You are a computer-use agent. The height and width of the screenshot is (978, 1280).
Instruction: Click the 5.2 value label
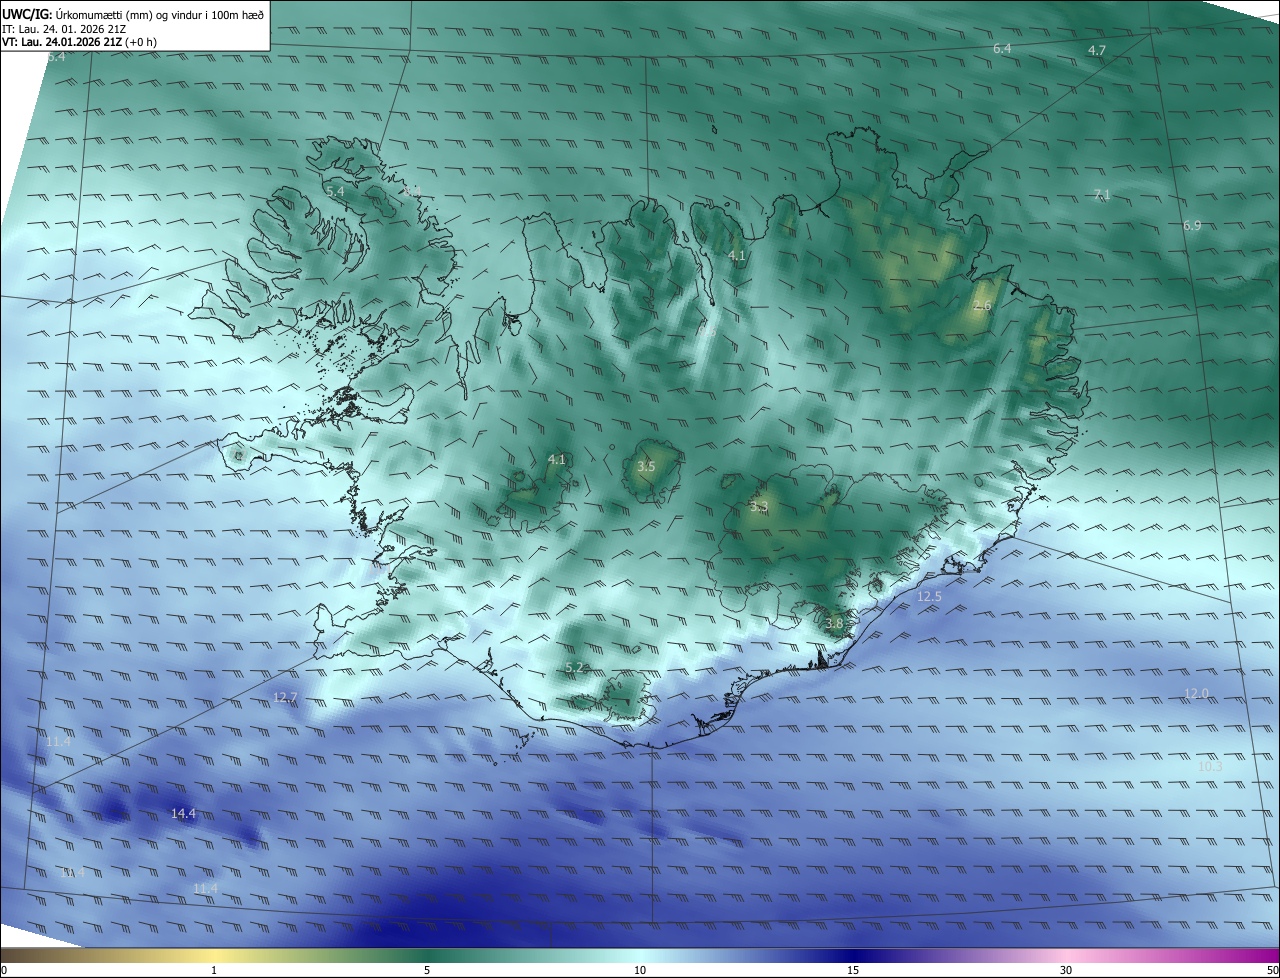tap(574, 667)
